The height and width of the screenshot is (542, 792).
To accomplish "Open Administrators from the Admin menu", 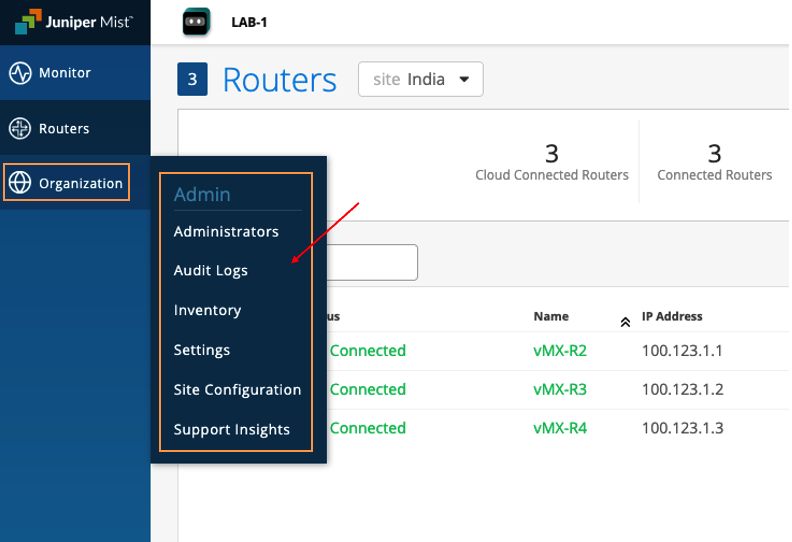I will point(226,231).
